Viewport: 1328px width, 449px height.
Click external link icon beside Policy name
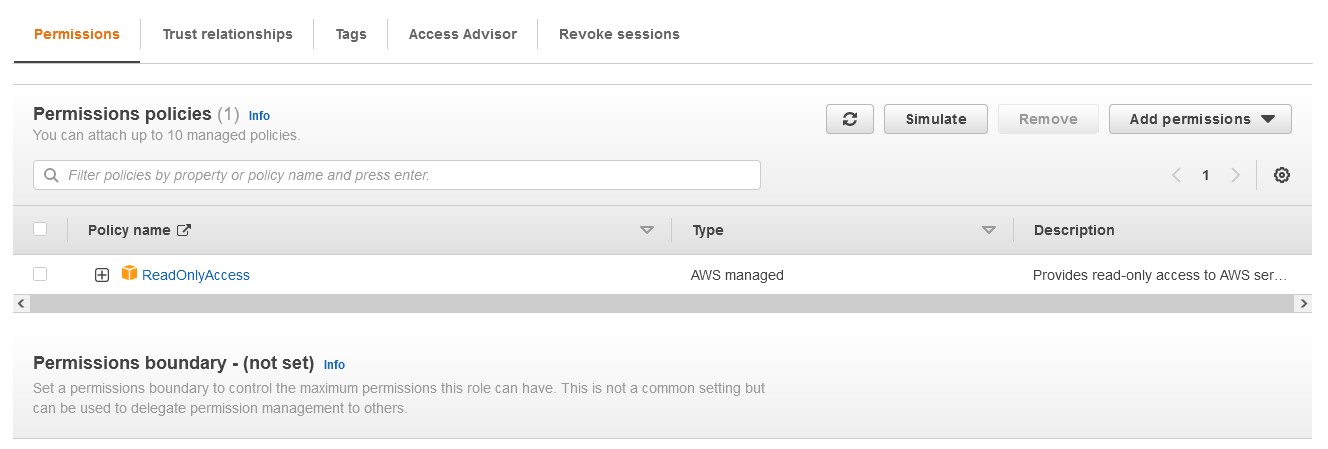[184, 230]
